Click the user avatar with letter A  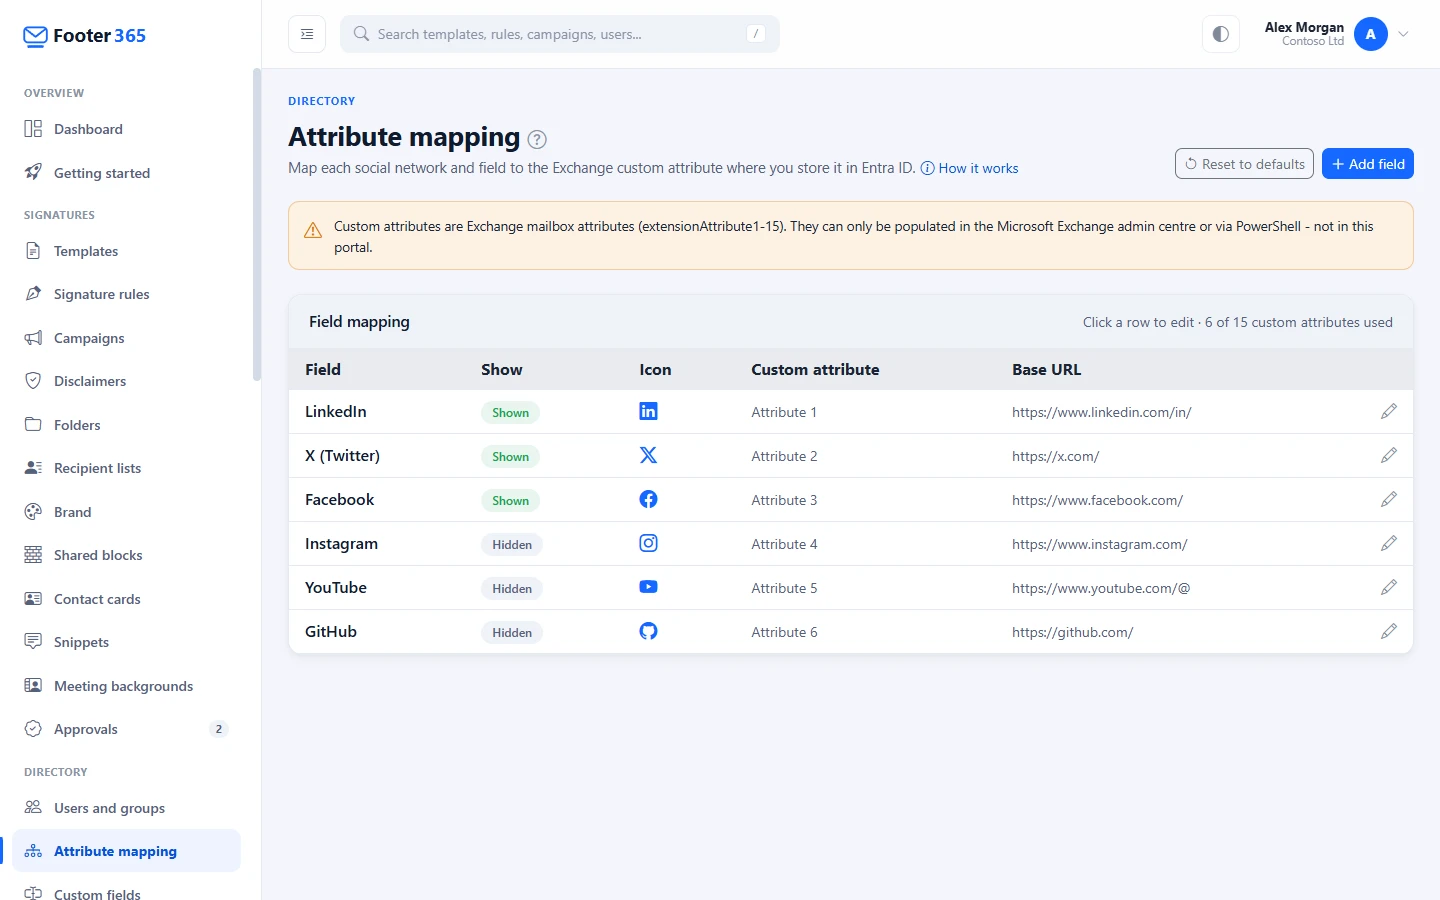(x=1371, y=34)
